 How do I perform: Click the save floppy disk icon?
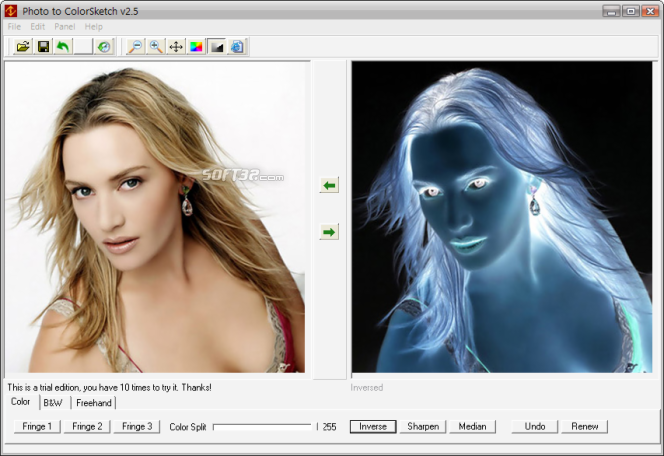point(43,46)
